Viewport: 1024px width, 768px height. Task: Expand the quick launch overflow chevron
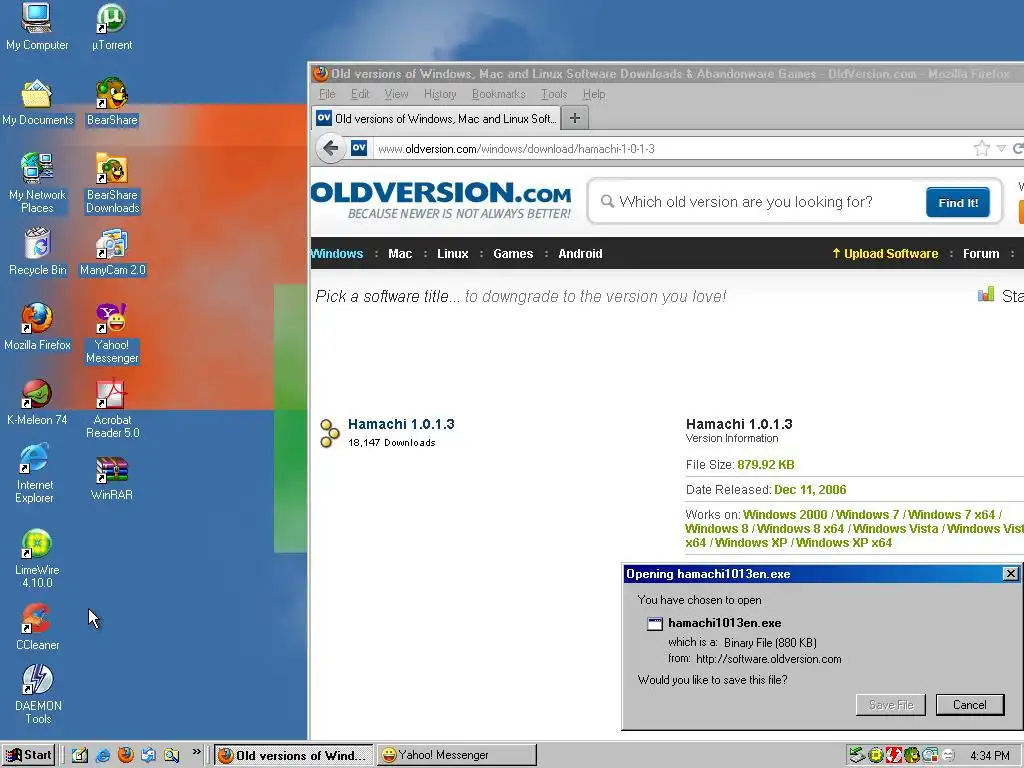tap(196, 753)
